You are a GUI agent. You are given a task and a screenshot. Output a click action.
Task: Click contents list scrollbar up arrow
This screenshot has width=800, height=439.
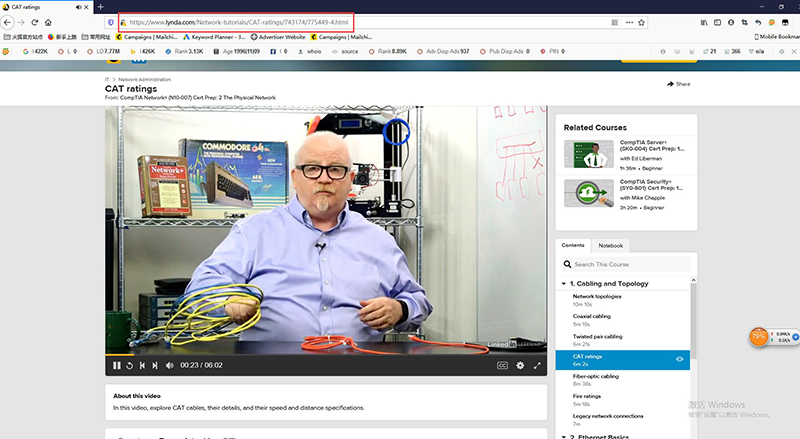pyautogui.click(x=693, y=280)
